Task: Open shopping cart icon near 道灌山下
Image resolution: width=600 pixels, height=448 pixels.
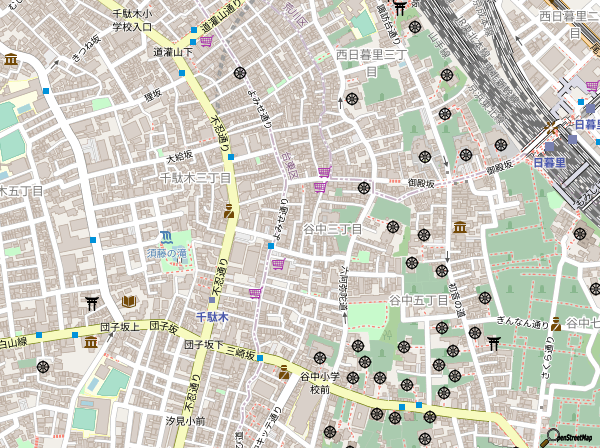Action: (206, 41)
